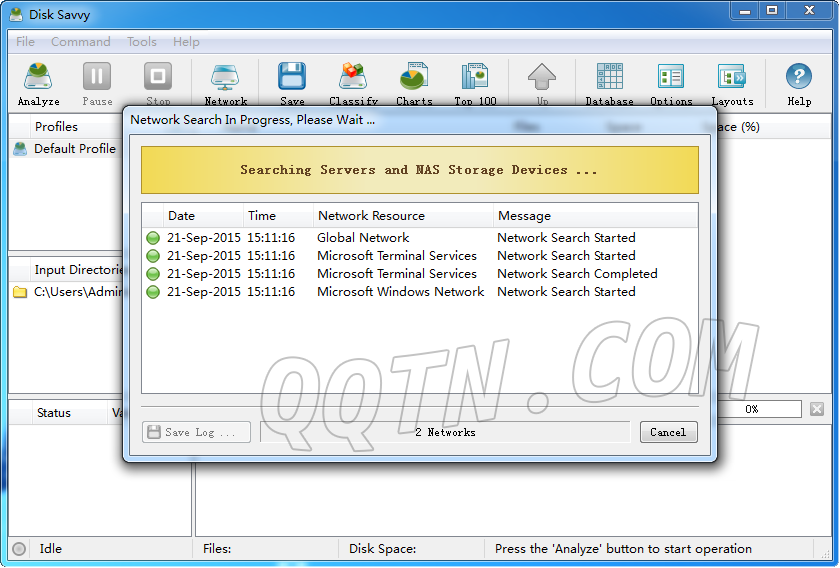The width and height of the screenshot is (840, 568).
Task: Open the Layouts toolbar icon
Action: [x=732, y=82]
